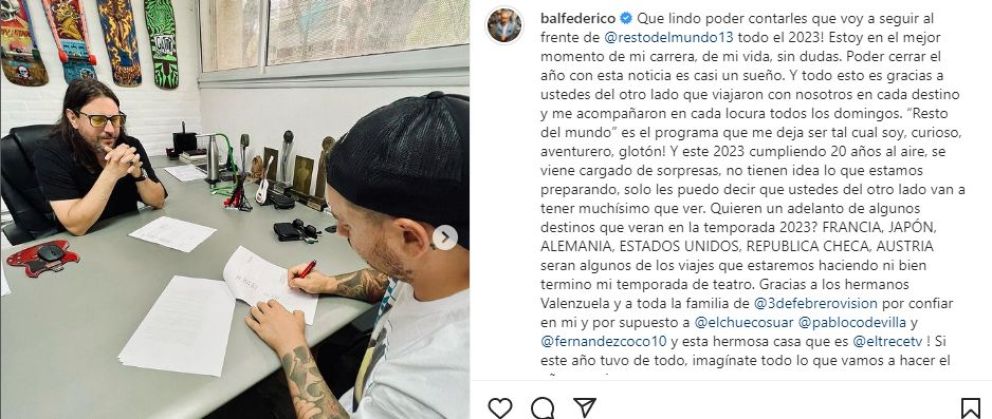Click the black beanie in the photo
The image size is (992, 419).
point(400,161)
